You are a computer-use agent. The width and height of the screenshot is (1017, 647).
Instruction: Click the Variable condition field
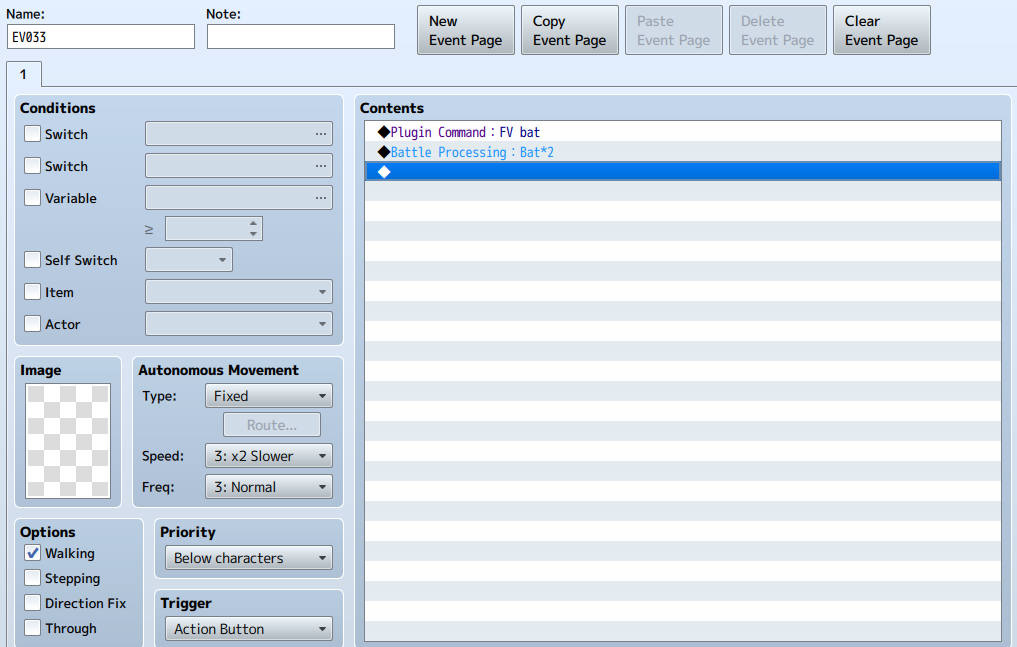coord(239,198)
